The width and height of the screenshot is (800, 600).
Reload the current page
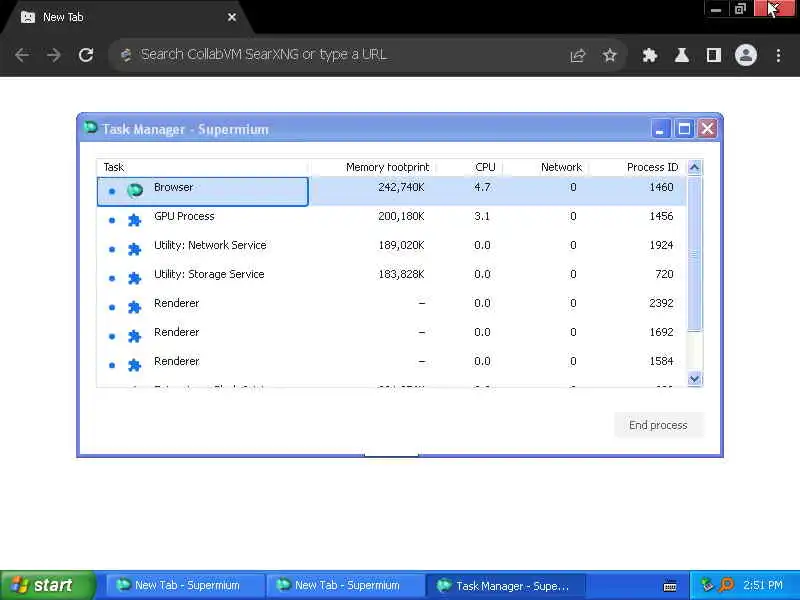[x=86, y=55]
